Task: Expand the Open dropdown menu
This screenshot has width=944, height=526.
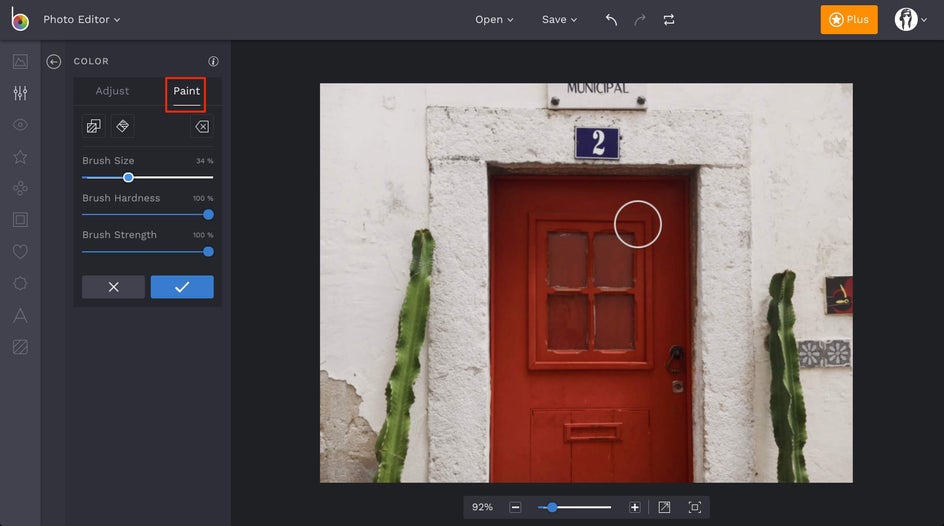Action: [x=494, y=20]
